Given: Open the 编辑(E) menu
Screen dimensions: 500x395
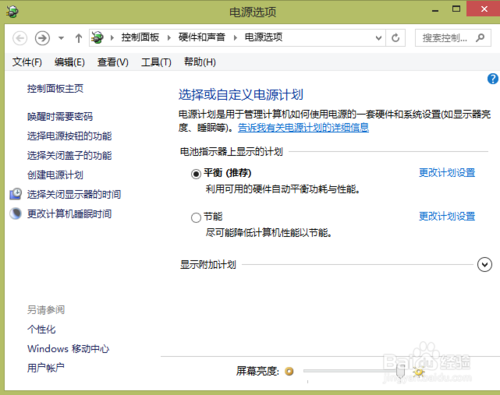Looking at the screenshot, I should (x=70, y=62).
